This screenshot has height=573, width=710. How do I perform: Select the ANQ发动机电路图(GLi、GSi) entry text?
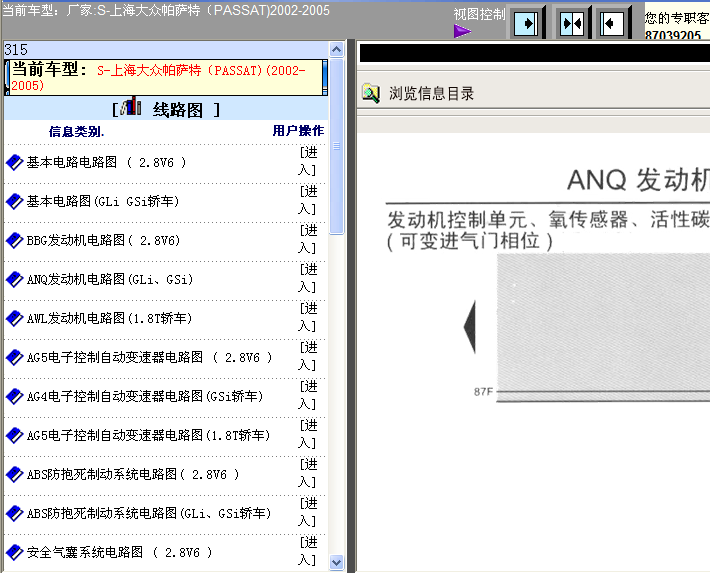coord(110,279)
